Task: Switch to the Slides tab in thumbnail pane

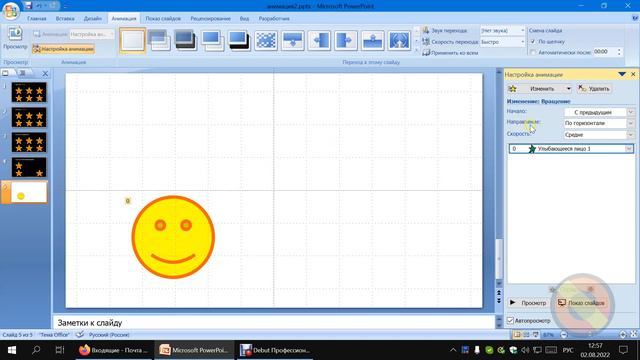Action: click(6, 73)
